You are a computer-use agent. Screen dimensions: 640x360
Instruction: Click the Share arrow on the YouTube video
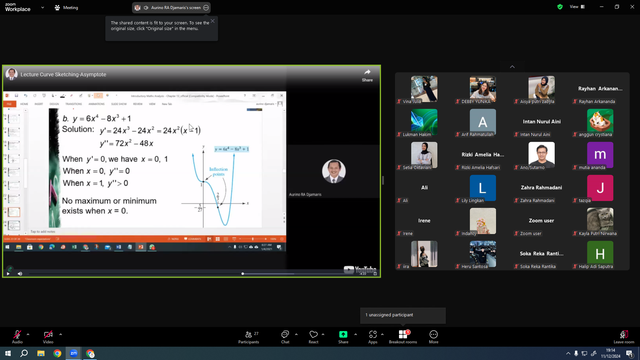[x=367, y=75]
